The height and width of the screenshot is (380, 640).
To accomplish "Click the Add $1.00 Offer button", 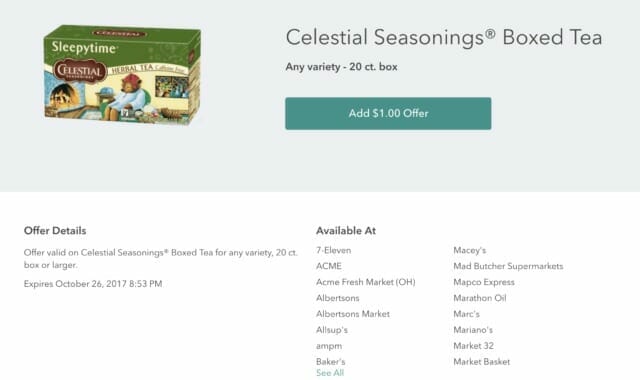I will (x=388, y=113).
